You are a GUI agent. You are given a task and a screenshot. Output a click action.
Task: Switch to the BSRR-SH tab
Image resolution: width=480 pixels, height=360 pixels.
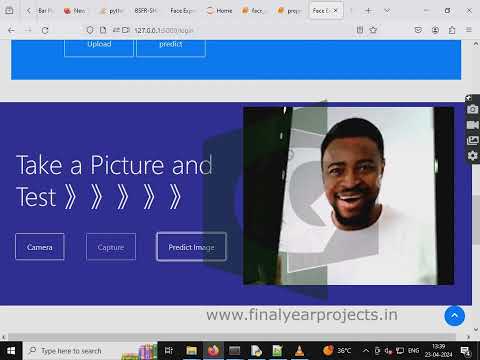click(x=146, y=11)
